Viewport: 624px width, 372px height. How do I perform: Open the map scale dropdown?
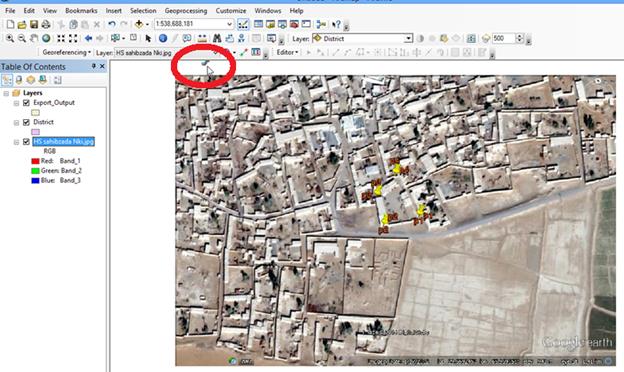coord(230,24)
